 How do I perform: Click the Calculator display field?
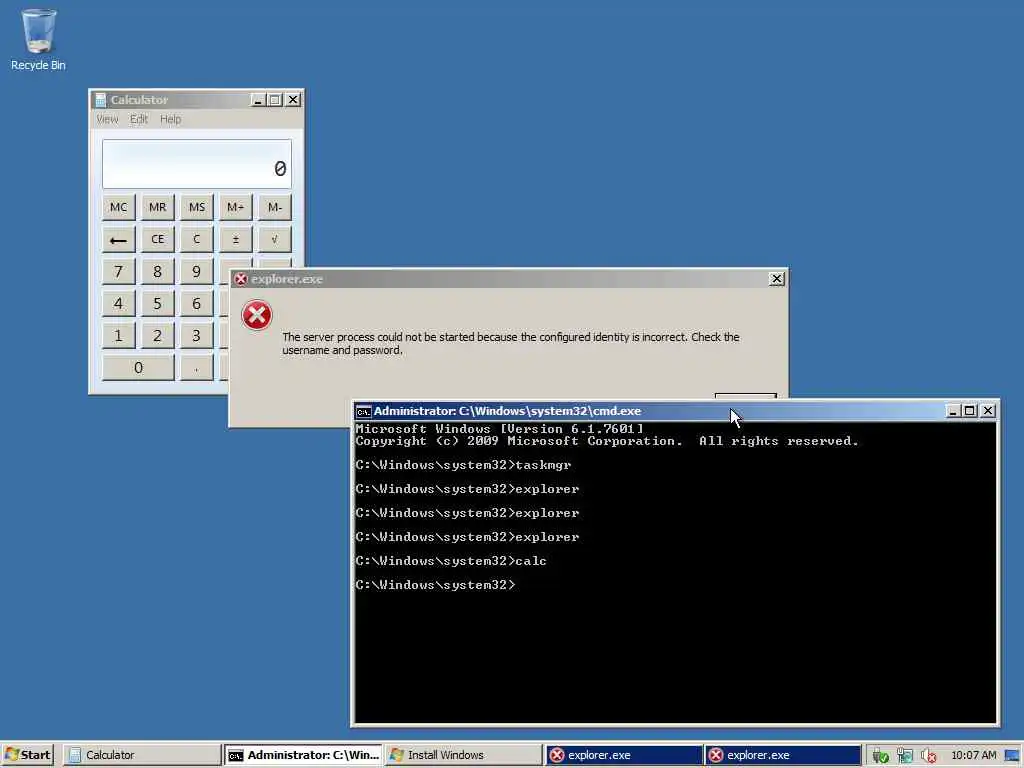tap(197, 163)
